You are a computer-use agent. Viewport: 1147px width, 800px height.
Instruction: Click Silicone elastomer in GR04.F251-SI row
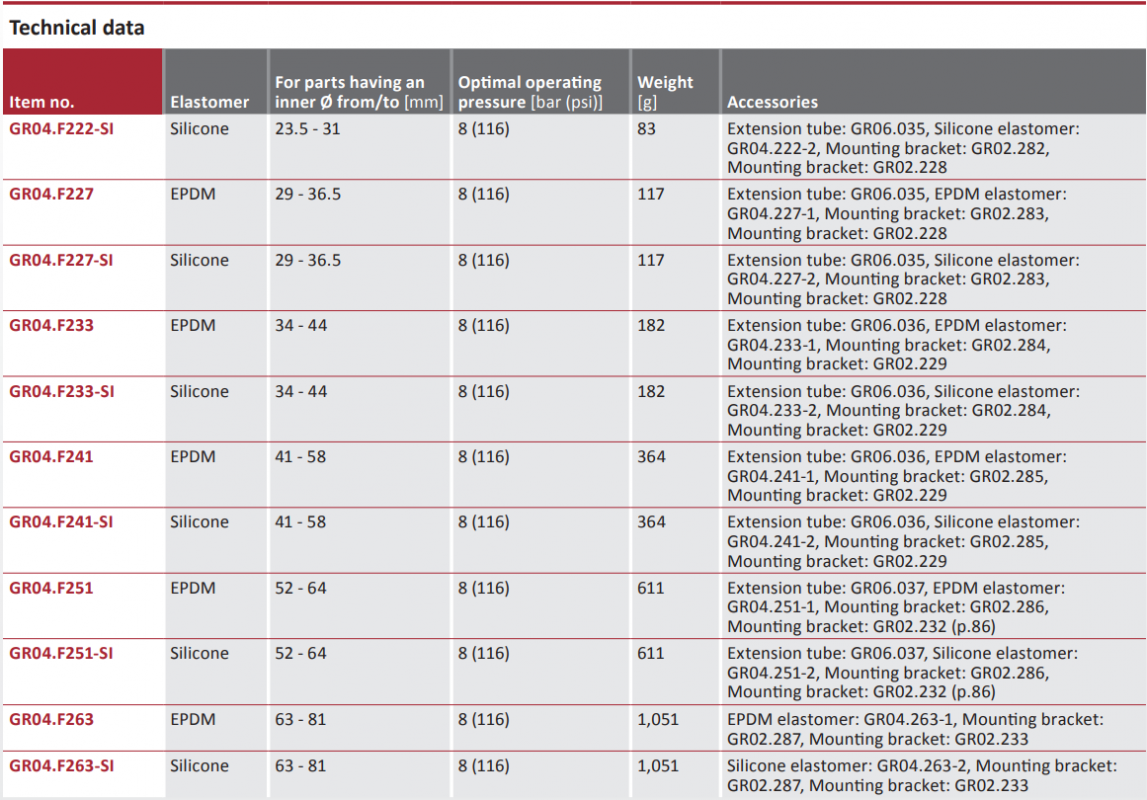click(200, 653)
